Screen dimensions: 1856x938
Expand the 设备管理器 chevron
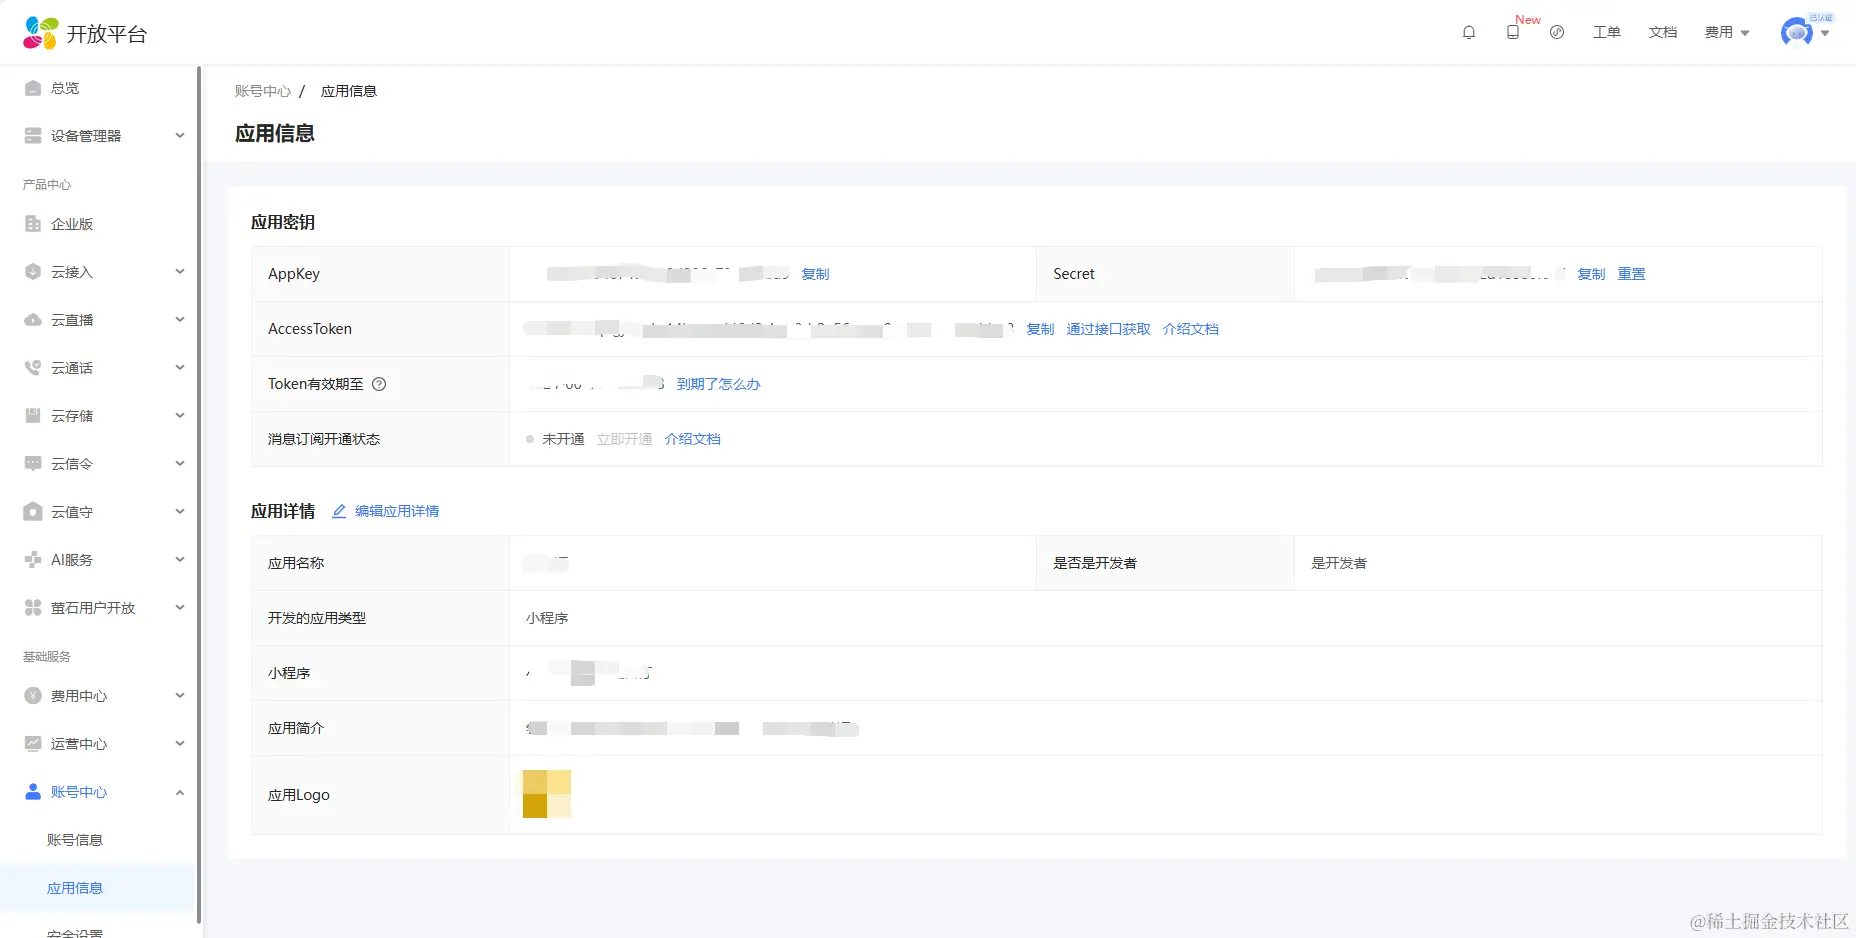[x=180, y=136]
